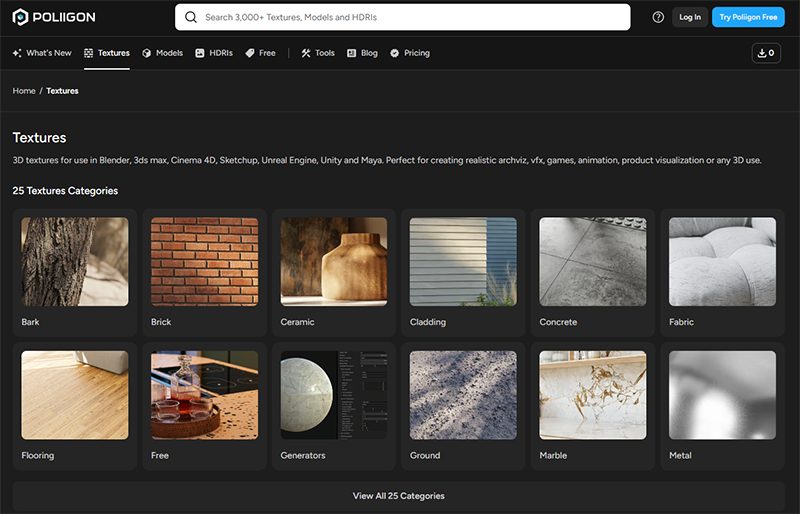Select the Marble category thumbnail
This screenshot has height=514, width=800.
pos(593,395)
